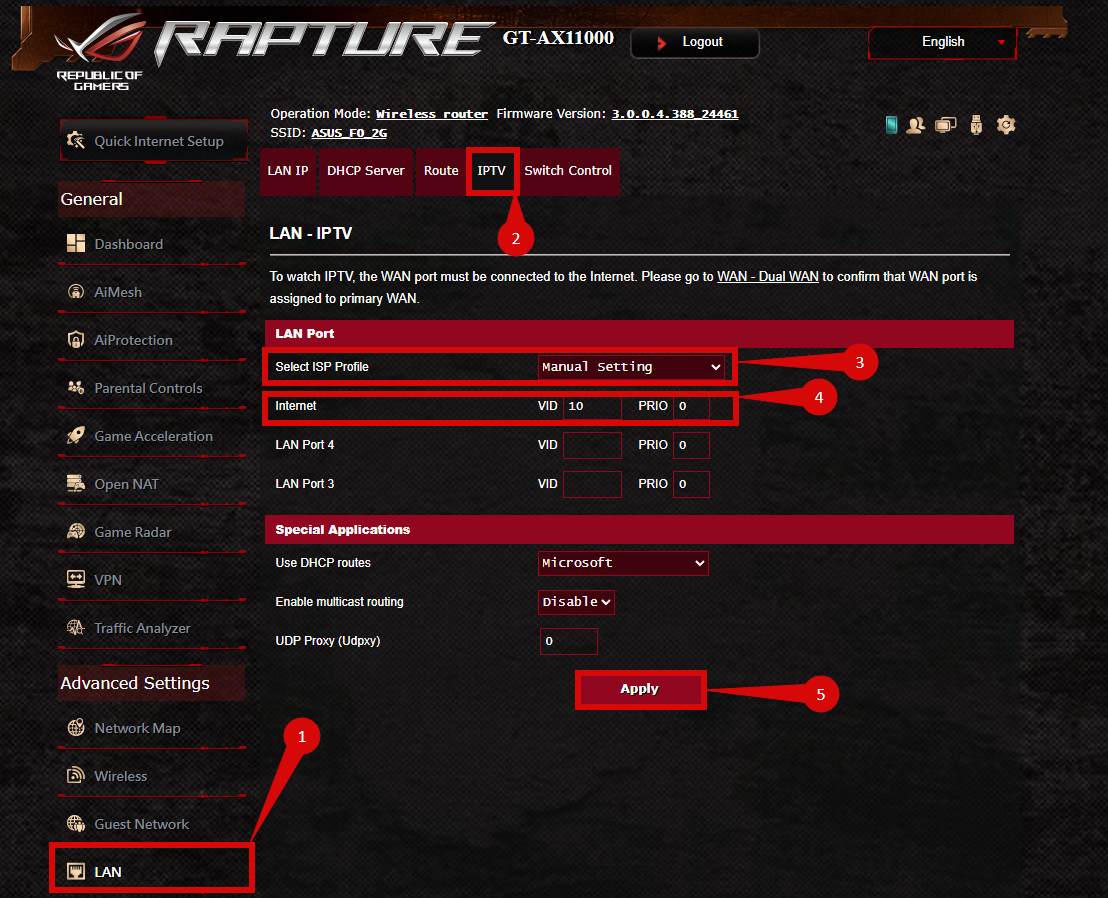The width and height of the screenshot is (1108, 898).
Task: Open the guest network users status icon
Action: point(915,125)
